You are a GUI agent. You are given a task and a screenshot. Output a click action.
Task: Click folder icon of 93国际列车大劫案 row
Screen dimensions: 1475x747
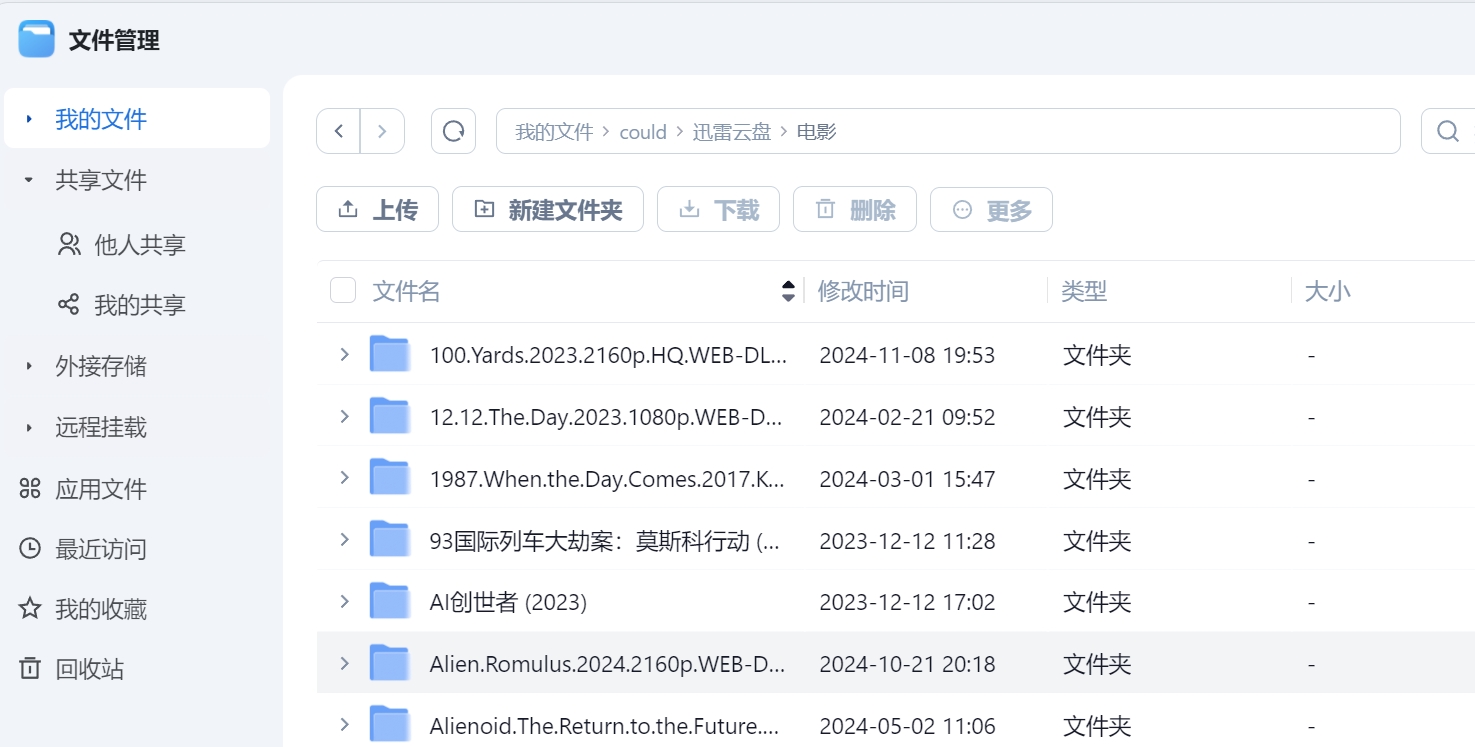(390, 540)
